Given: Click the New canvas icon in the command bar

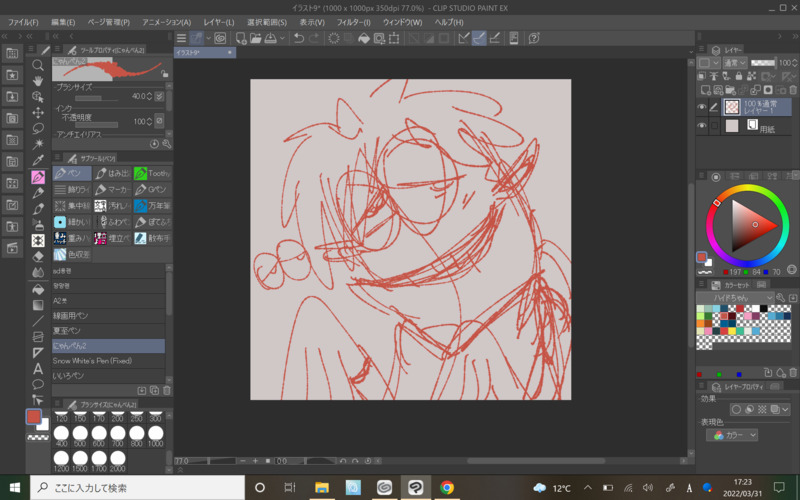Looking at the screenshot, I should 240,38.
